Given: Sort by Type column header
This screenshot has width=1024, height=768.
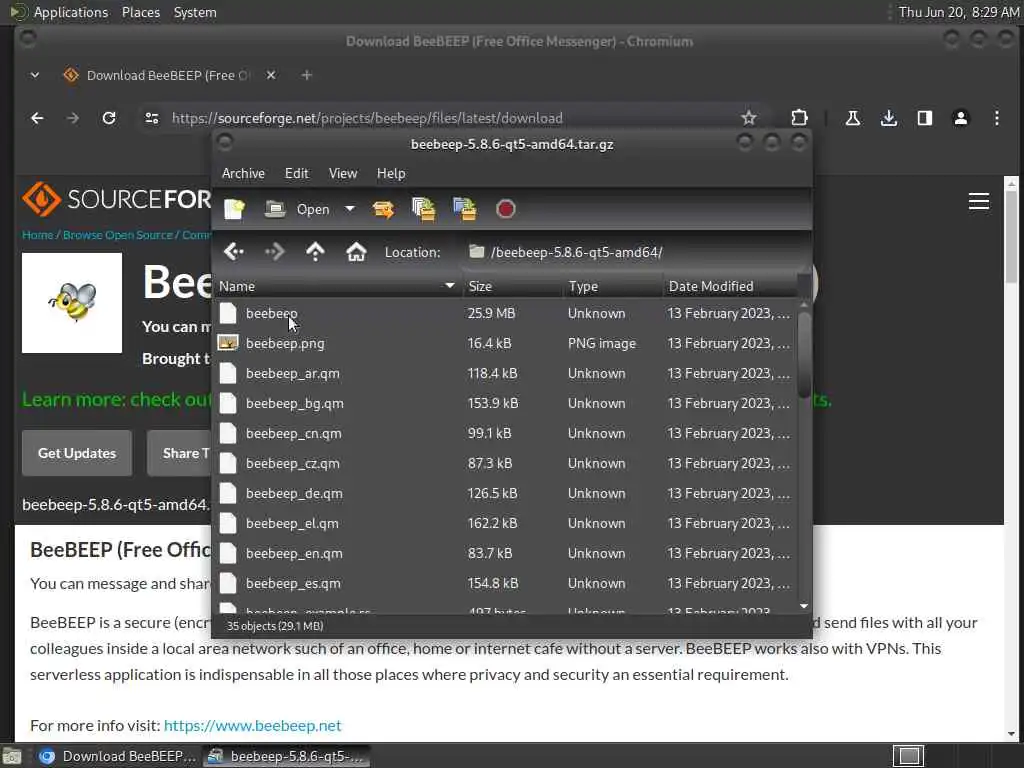Looking at the screenshot, I should coord(613,286).
